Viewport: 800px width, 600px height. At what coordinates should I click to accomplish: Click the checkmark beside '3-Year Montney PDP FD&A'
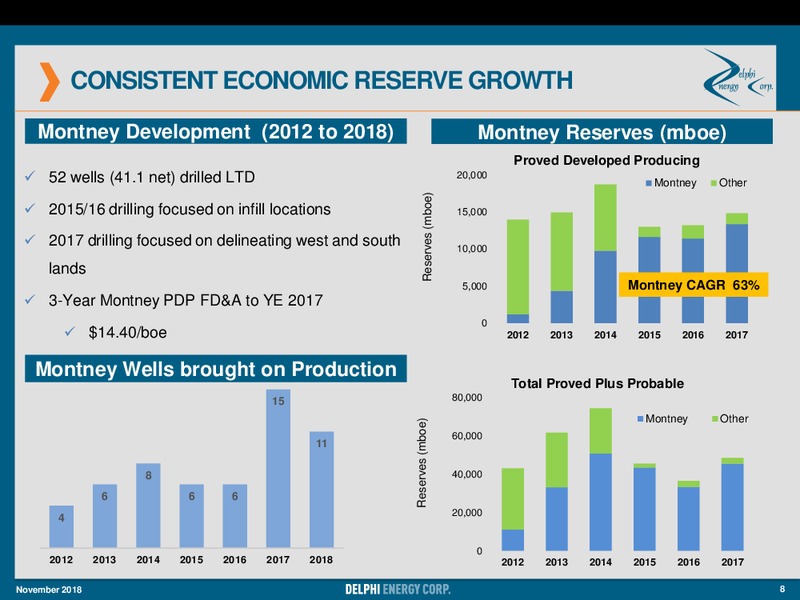[x=30, y=299]
